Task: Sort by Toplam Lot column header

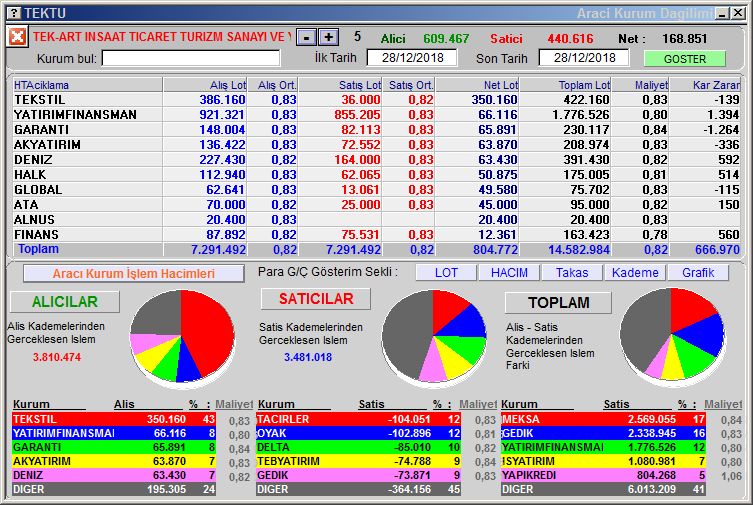Action: coord(565,85)
